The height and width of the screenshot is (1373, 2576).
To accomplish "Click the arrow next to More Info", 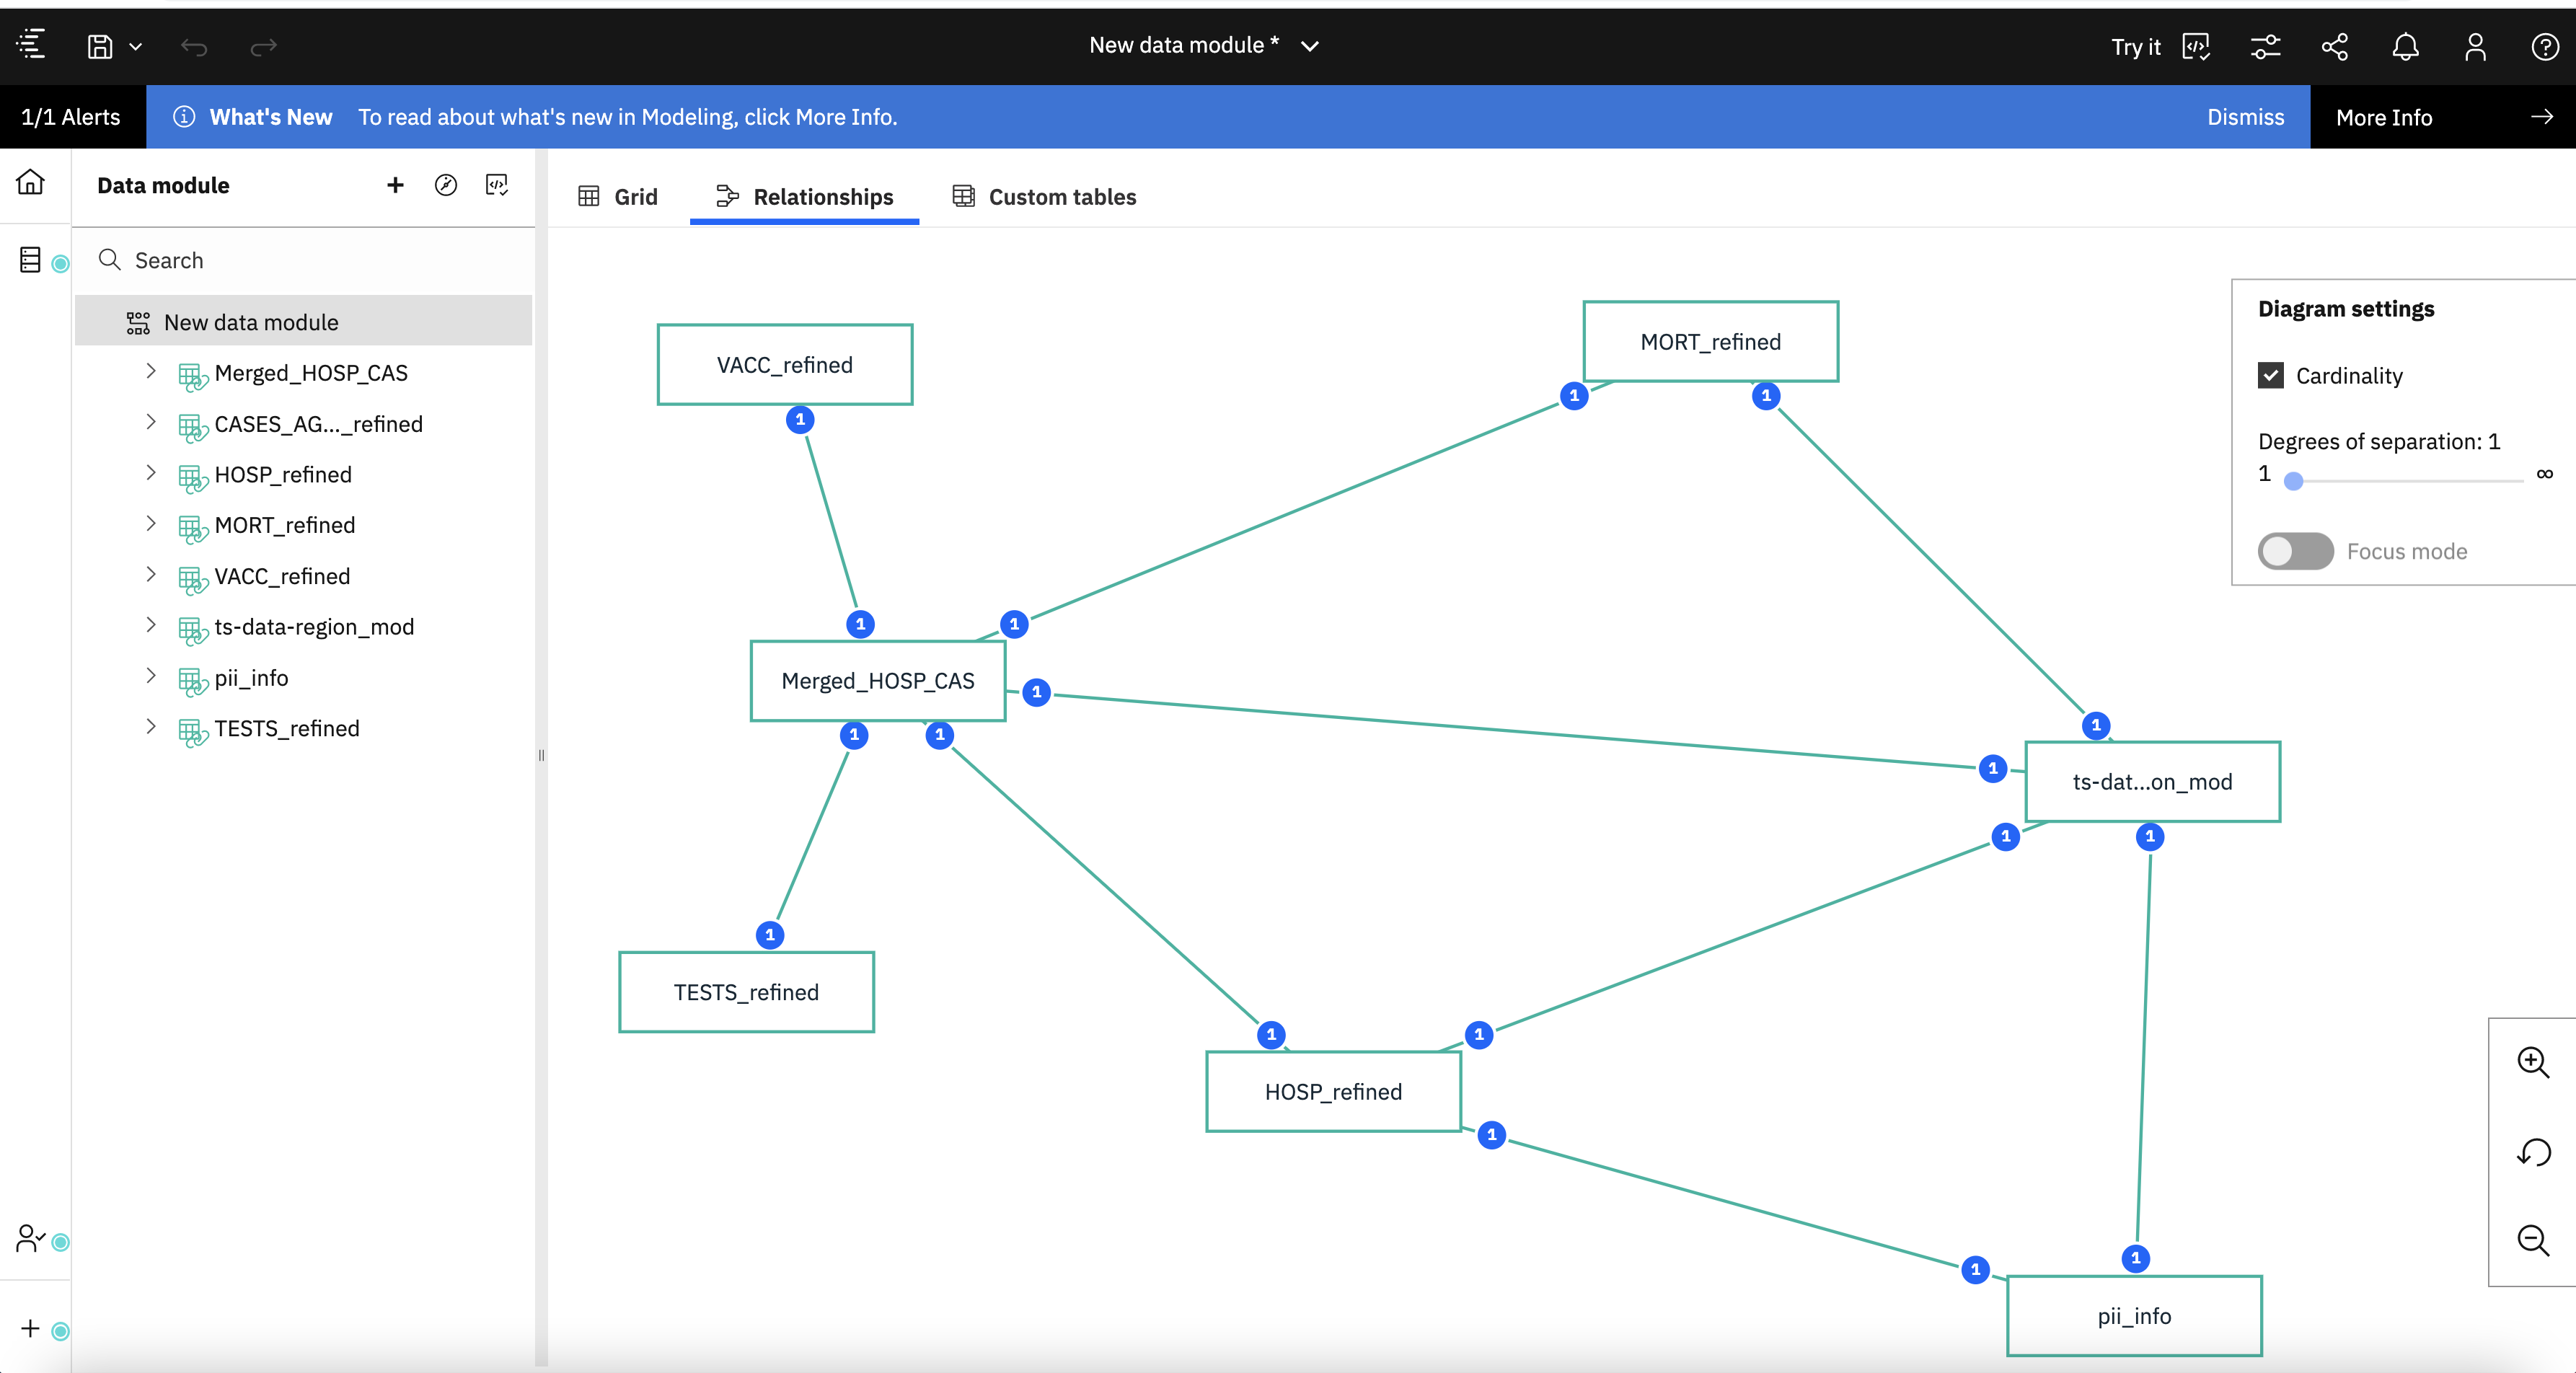I will pyautogui.click(x=2541, y=117).
